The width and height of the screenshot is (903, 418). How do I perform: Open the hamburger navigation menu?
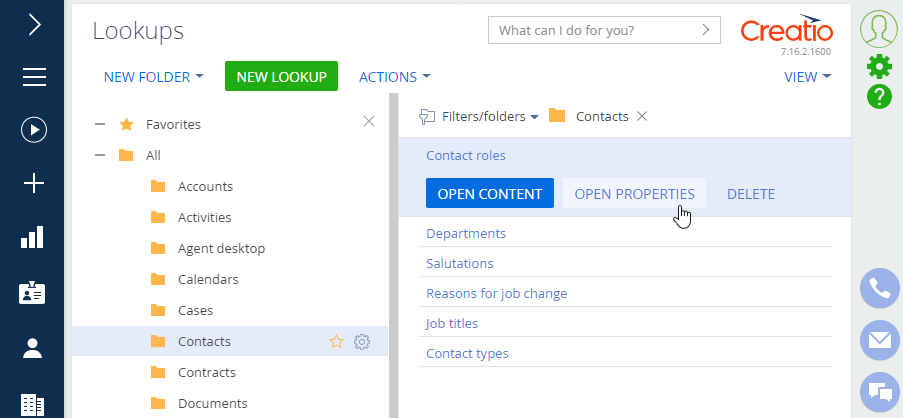click(35, 77)
